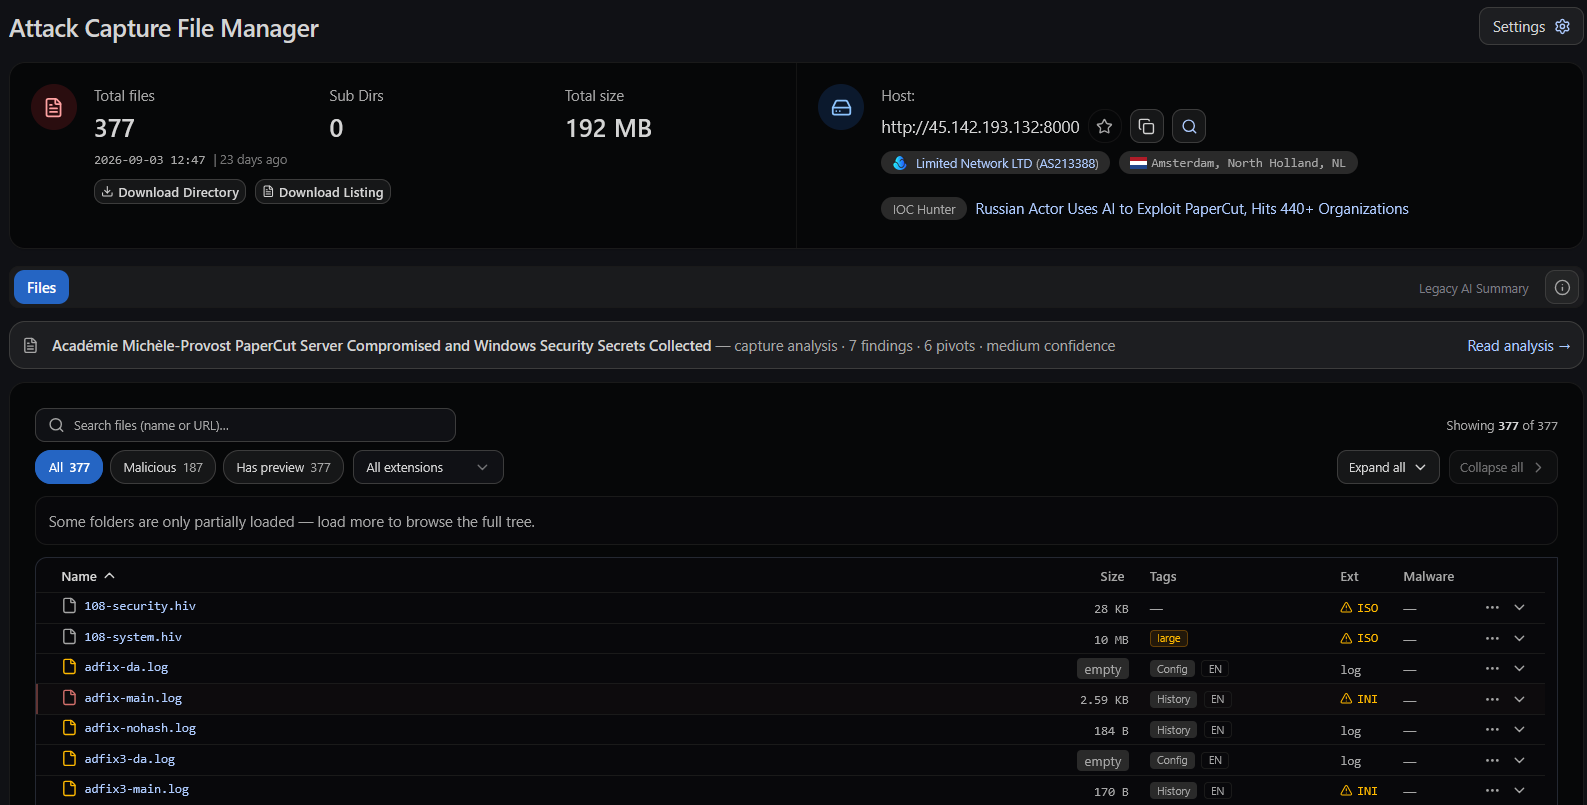
Task: Click the History tag on adfix-main.log
Action: coord(1173,700)
